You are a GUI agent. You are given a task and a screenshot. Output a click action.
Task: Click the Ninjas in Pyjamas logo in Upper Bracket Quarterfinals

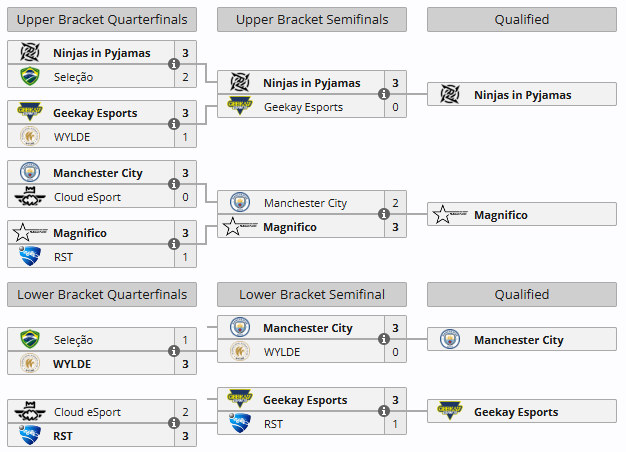[x=29, y=53]
